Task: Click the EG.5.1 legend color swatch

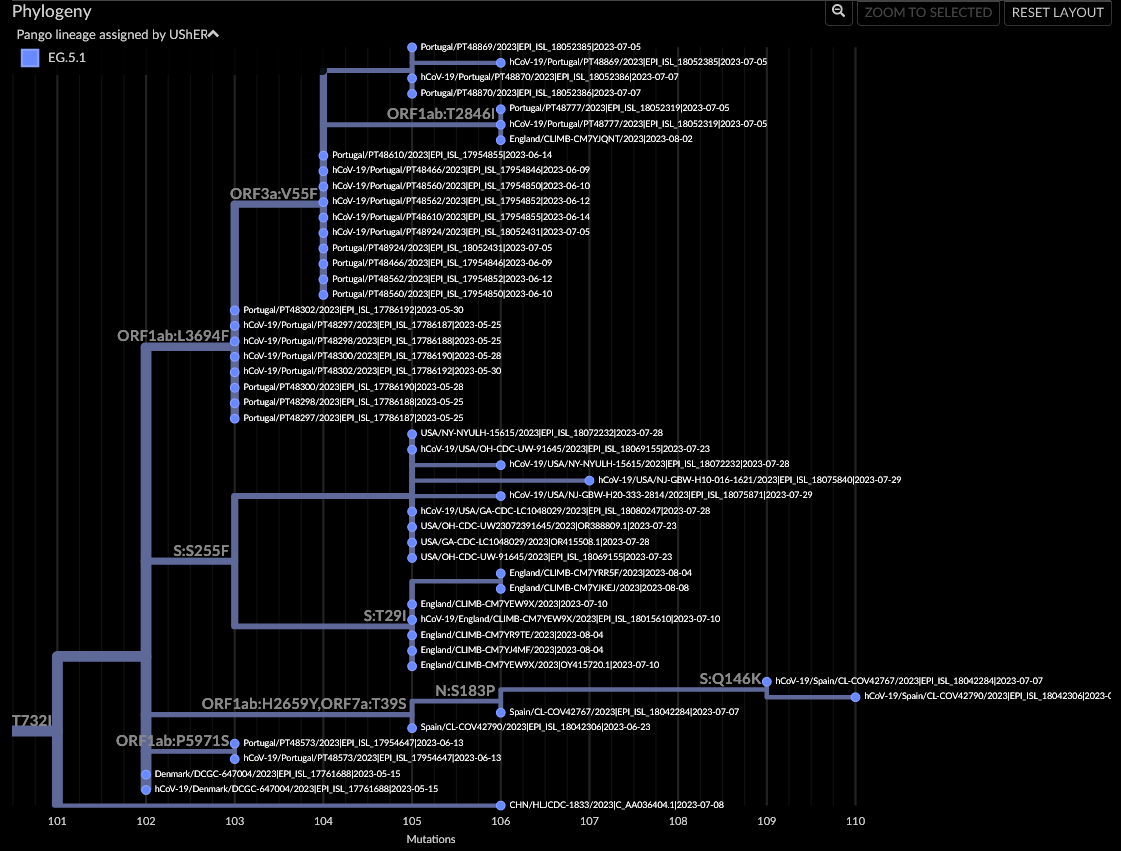Action: [29, 58]
